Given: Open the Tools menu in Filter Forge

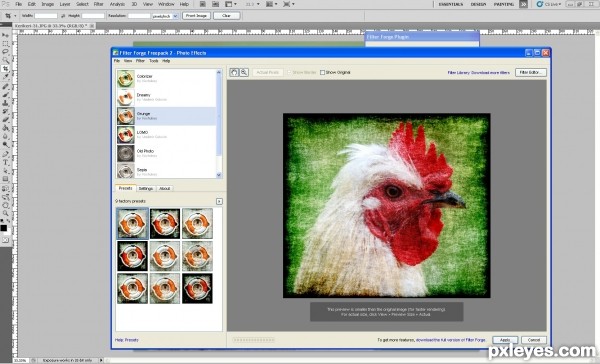Looking at the screenshot, I should [x=153, y=61].
